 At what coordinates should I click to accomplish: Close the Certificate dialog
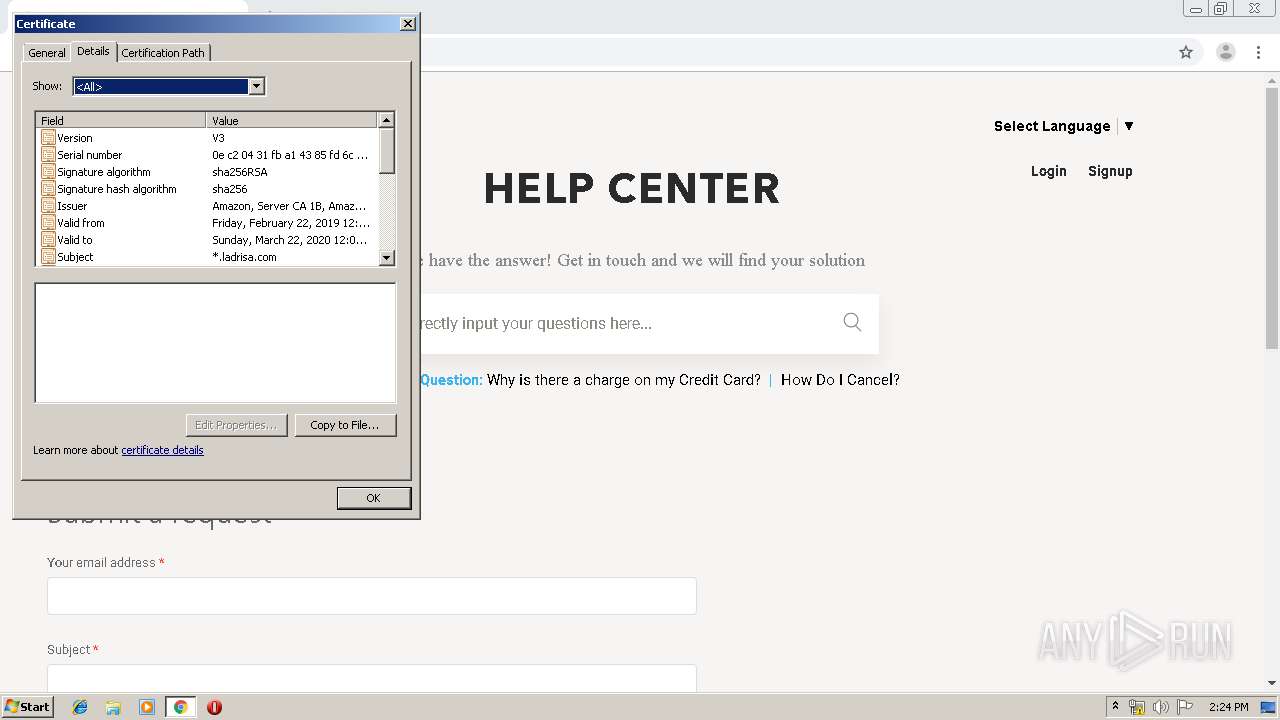(x=407, y=23)
